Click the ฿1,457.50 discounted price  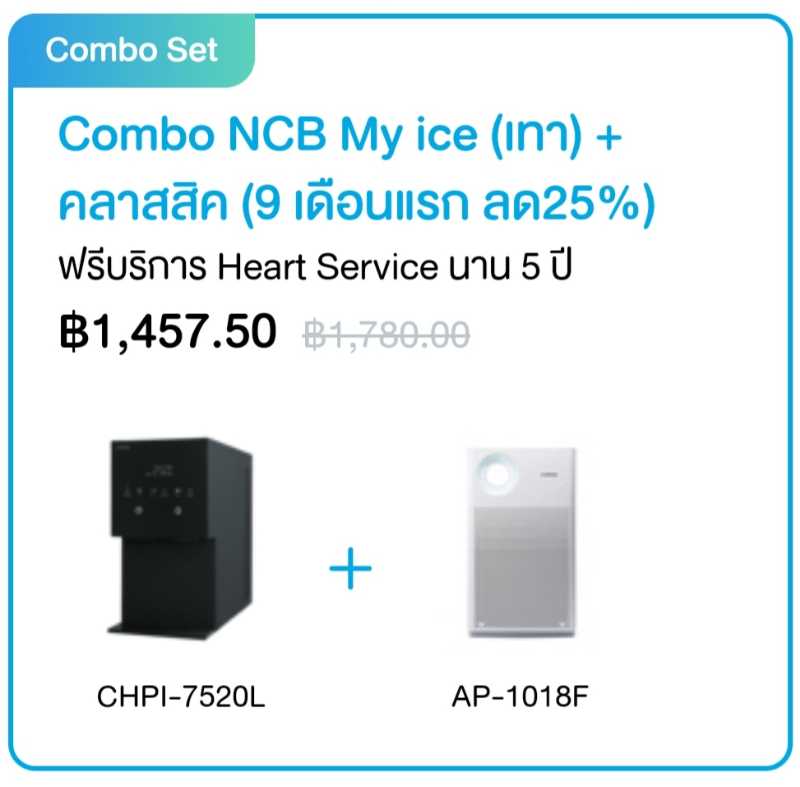click(168, 332)
